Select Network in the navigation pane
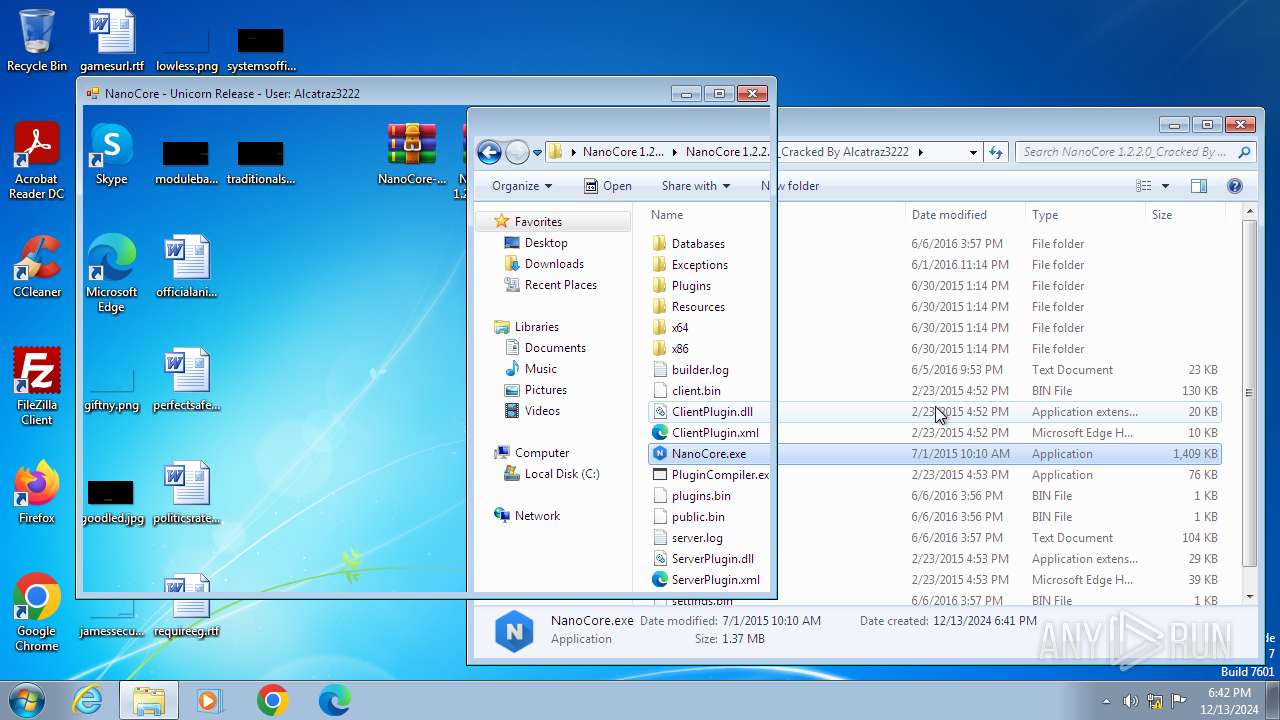The height and width of the screenshot is (720, 1280). click(537, 516)
